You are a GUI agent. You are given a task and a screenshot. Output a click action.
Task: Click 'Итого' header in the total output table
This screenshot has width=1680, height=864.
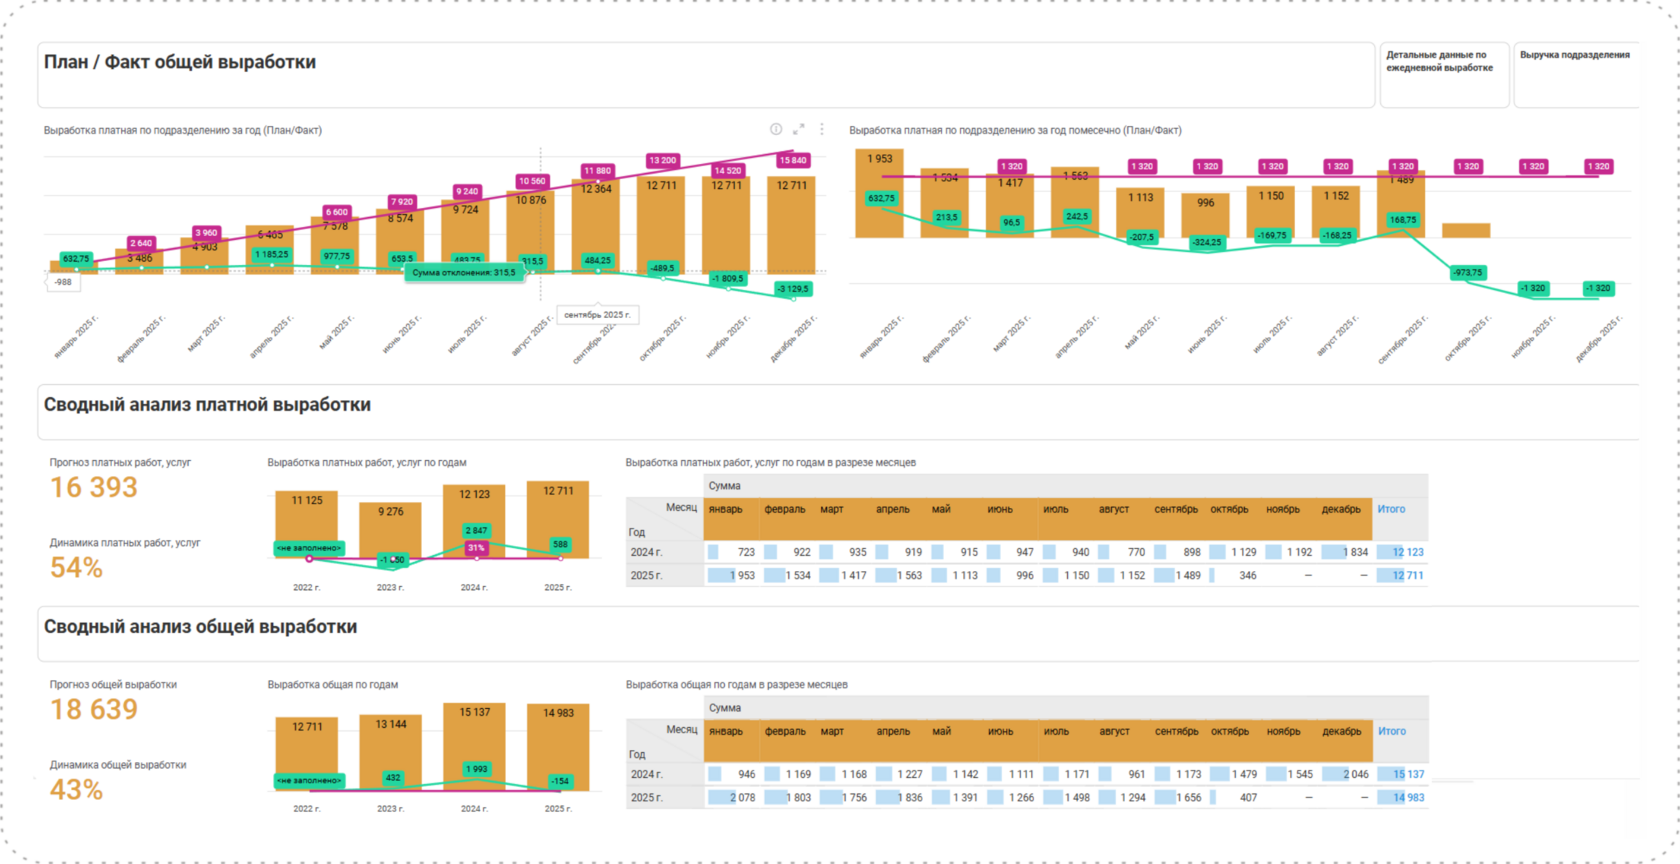click(1392, 731)
